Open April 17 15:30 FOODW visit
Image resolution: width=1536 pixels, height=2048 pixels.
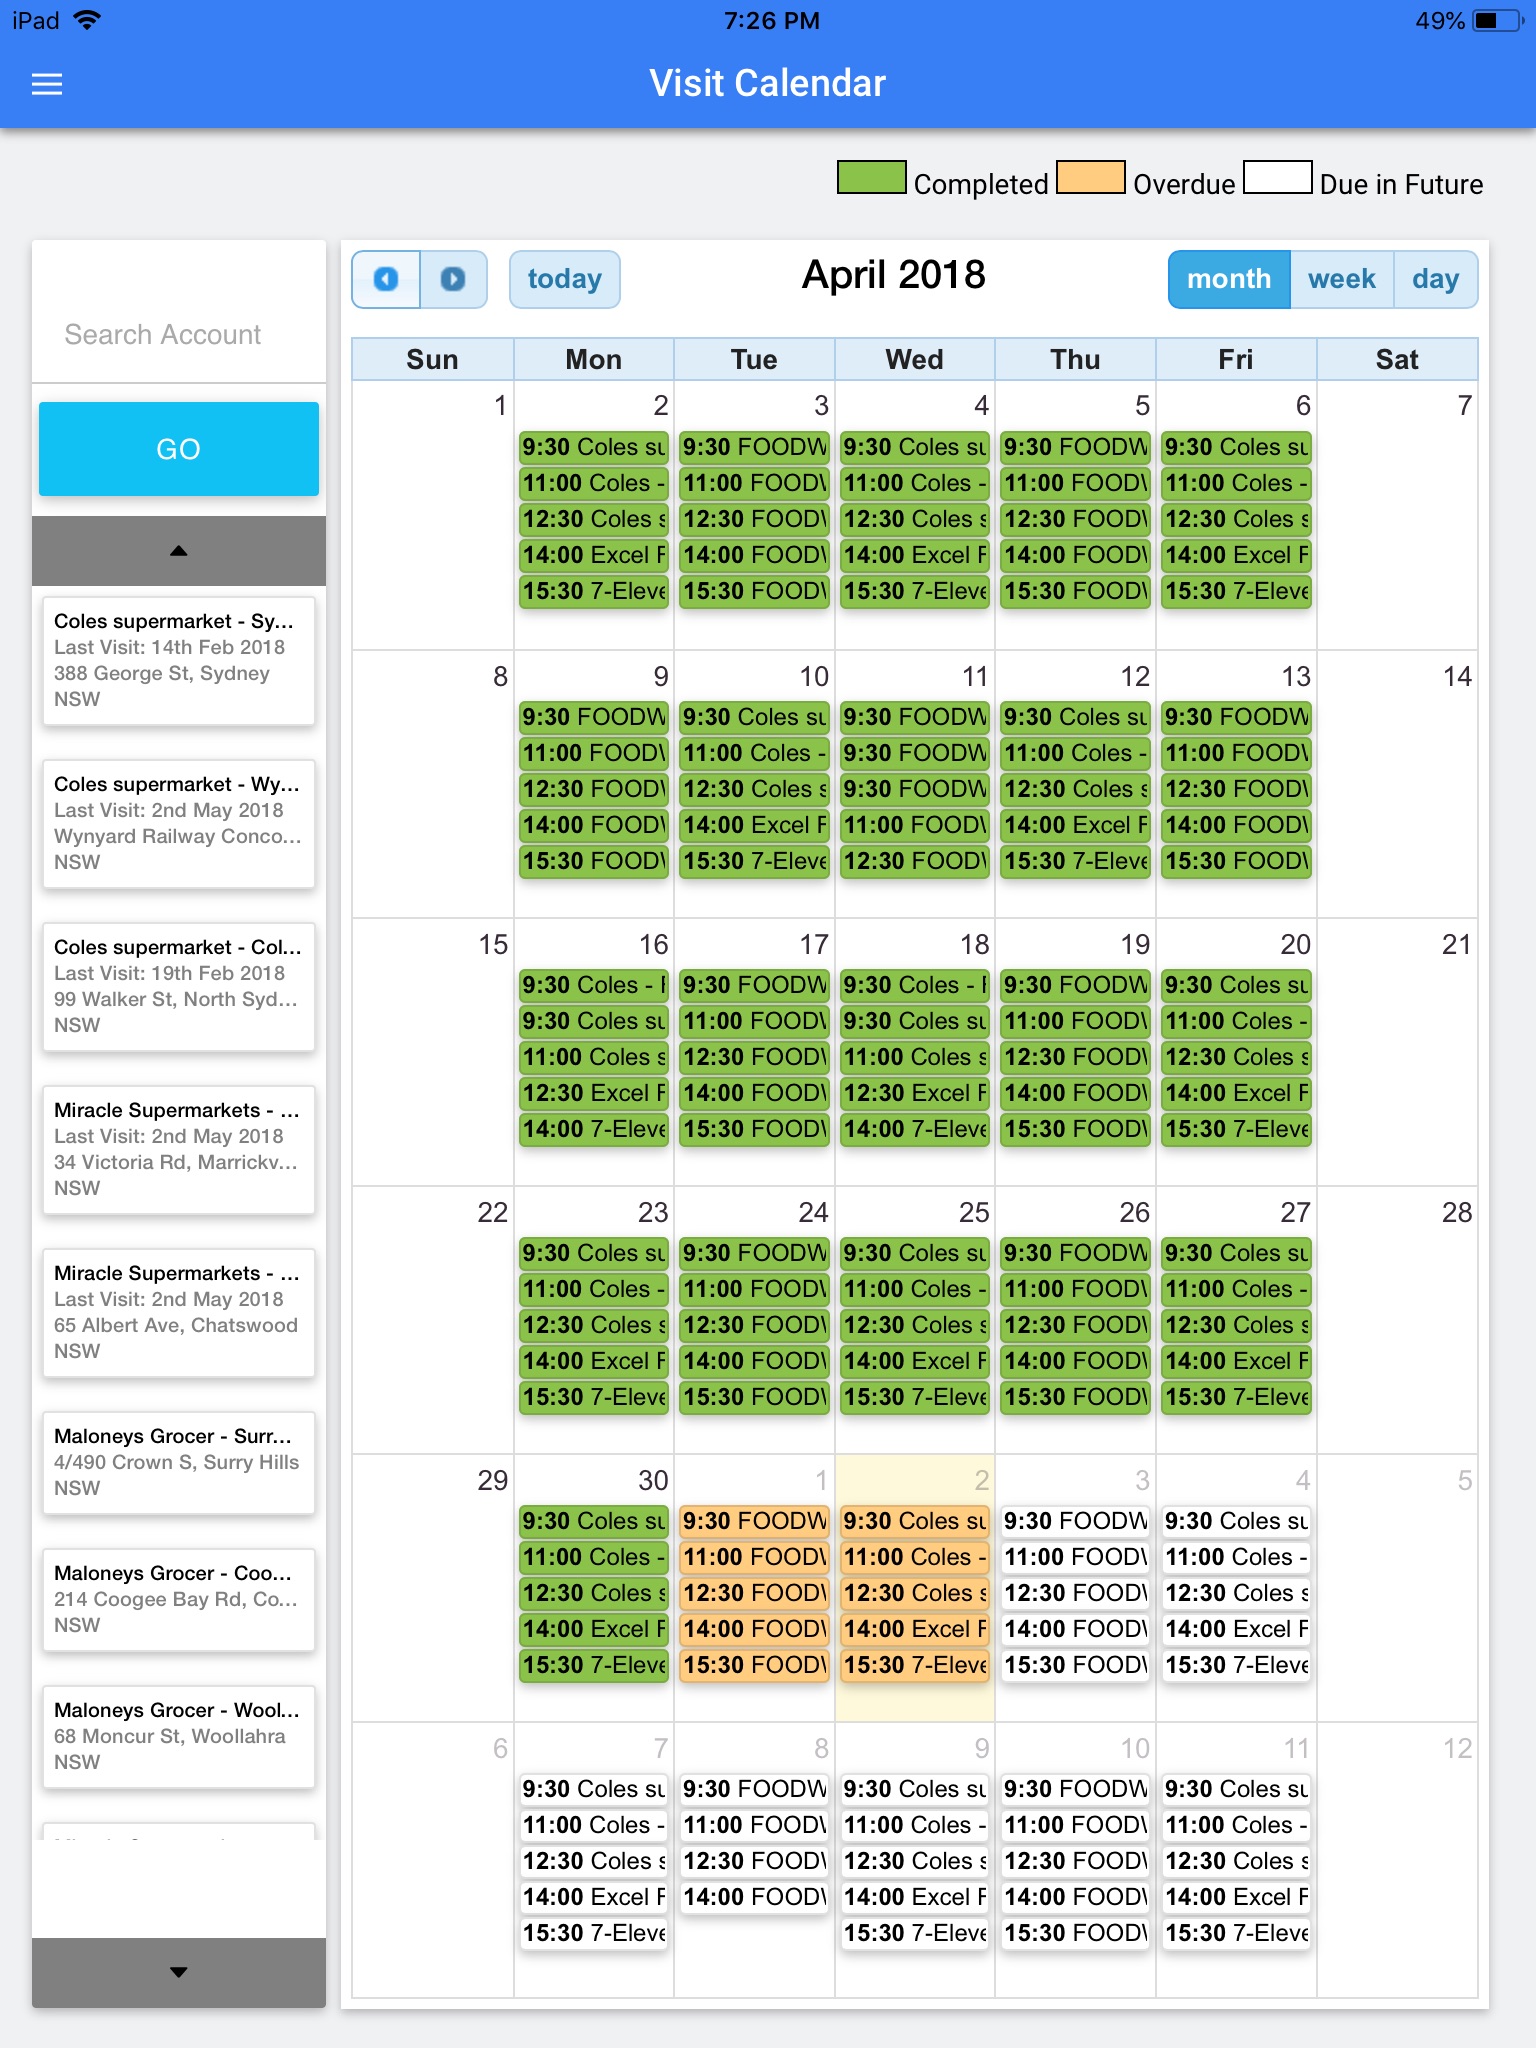[x=755, y=1129]
